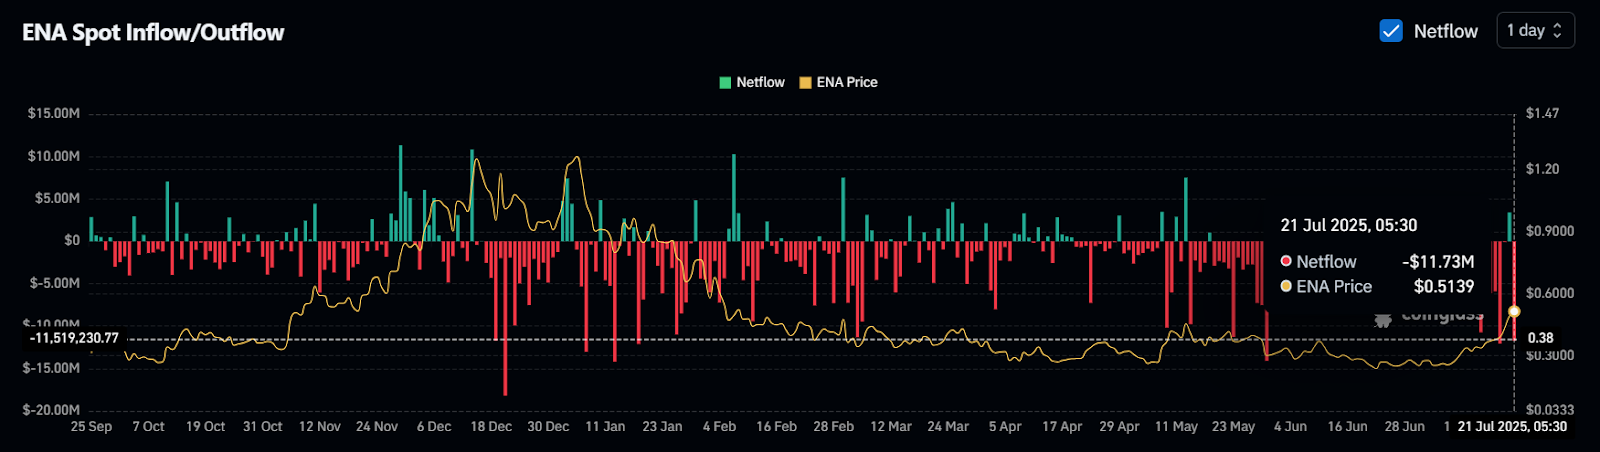Uncheck the Netflow checkbox
Viewport: 1600px width, 452px height.
[1391, 31]
